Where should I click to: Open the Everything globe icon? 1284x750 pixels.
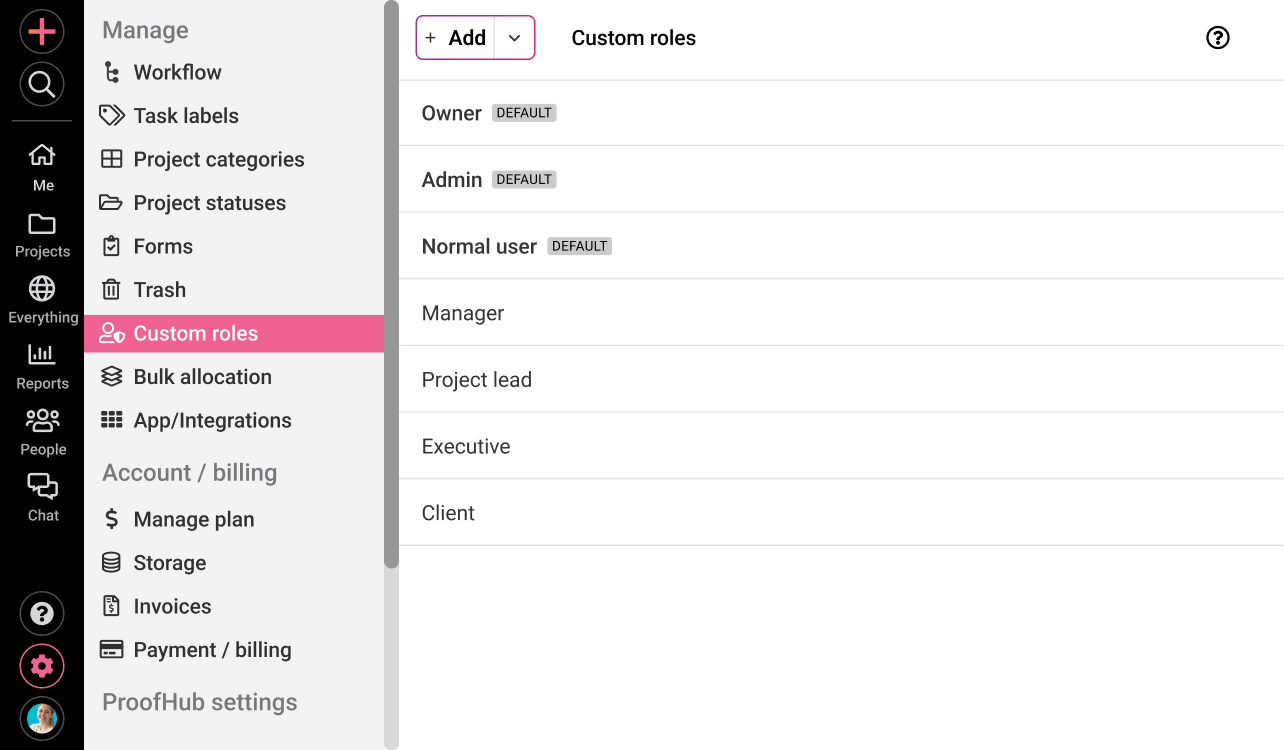pyautogui.click(x=42, y=288)
